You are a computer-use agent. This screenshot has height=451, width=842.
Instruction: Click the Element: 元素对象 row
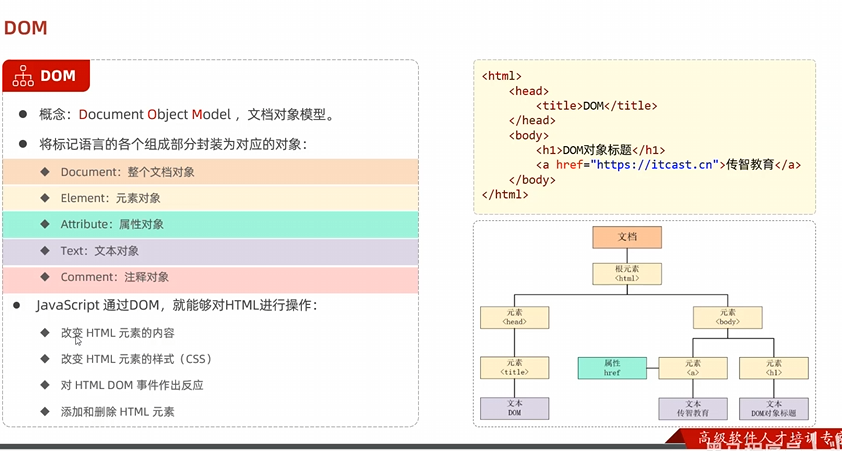210,198
